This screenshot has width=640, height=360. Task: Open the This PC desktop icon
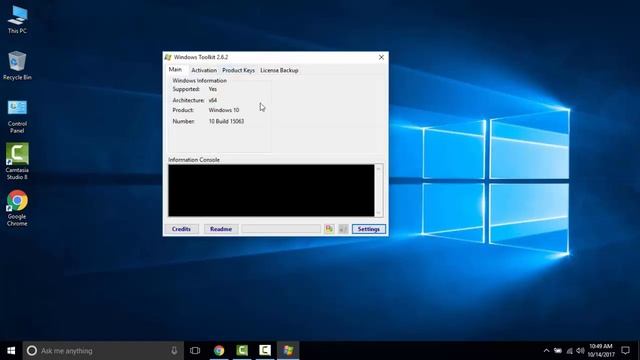click(x=17, y=20)
